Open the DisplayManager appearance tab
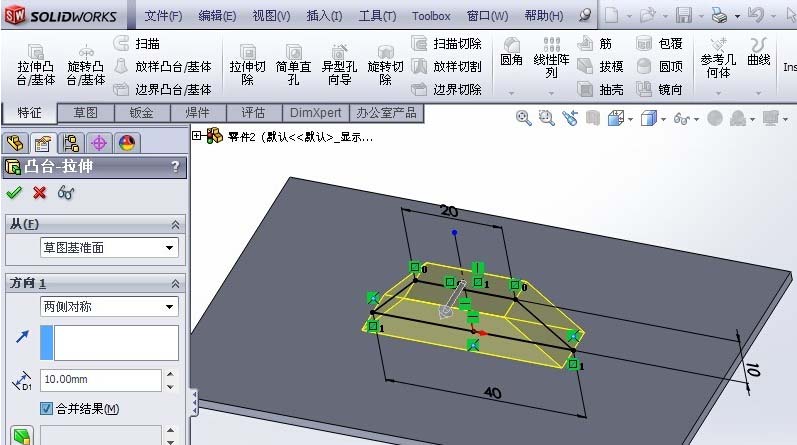This screenshot has width=797, height=445. [x=127, y=143]
